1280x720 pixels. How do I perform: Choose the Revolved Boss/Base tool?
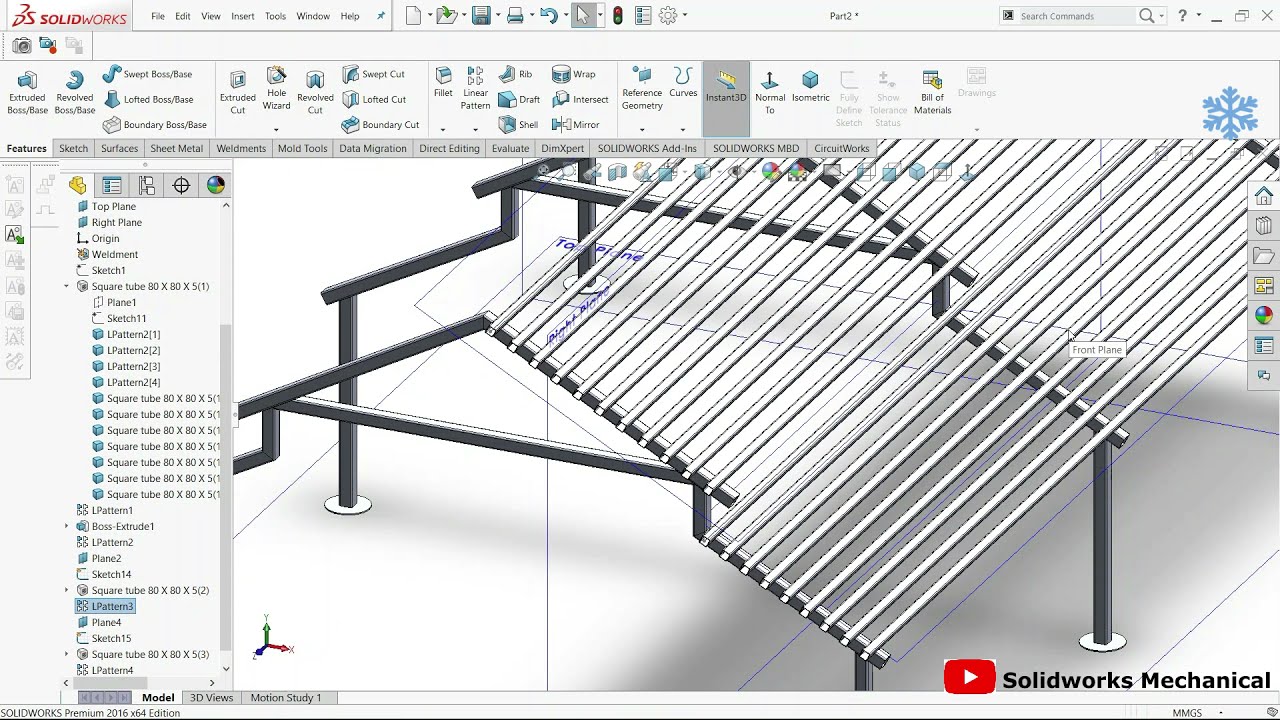[74, 92]
